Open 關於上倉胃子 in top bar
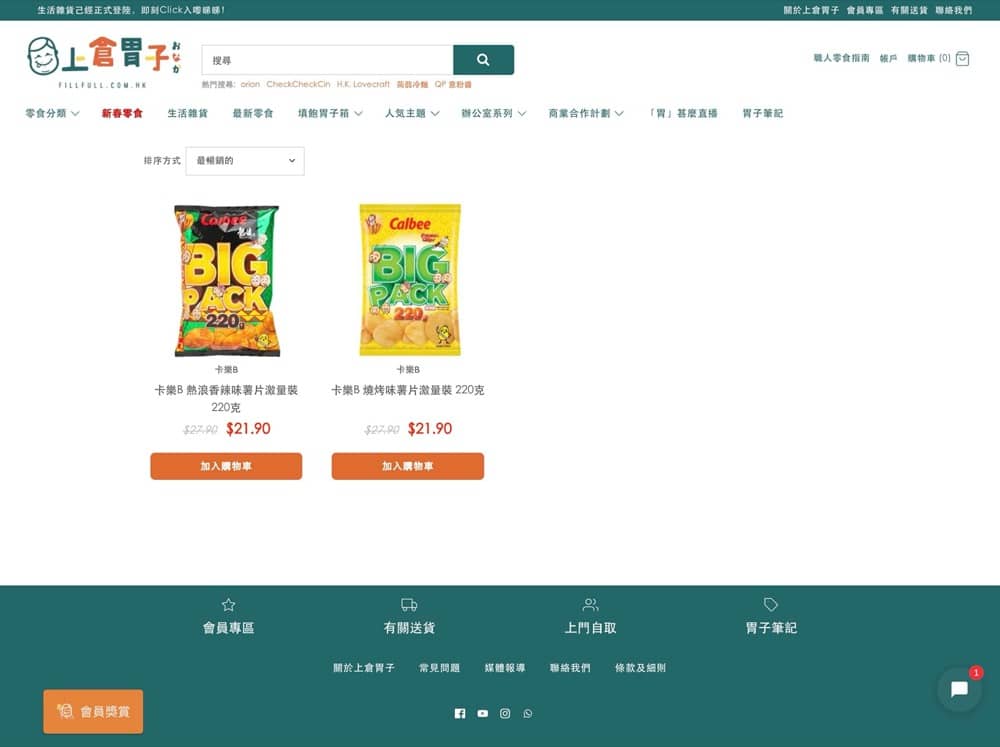This screenshot has width=1000, height=747. 811,10
